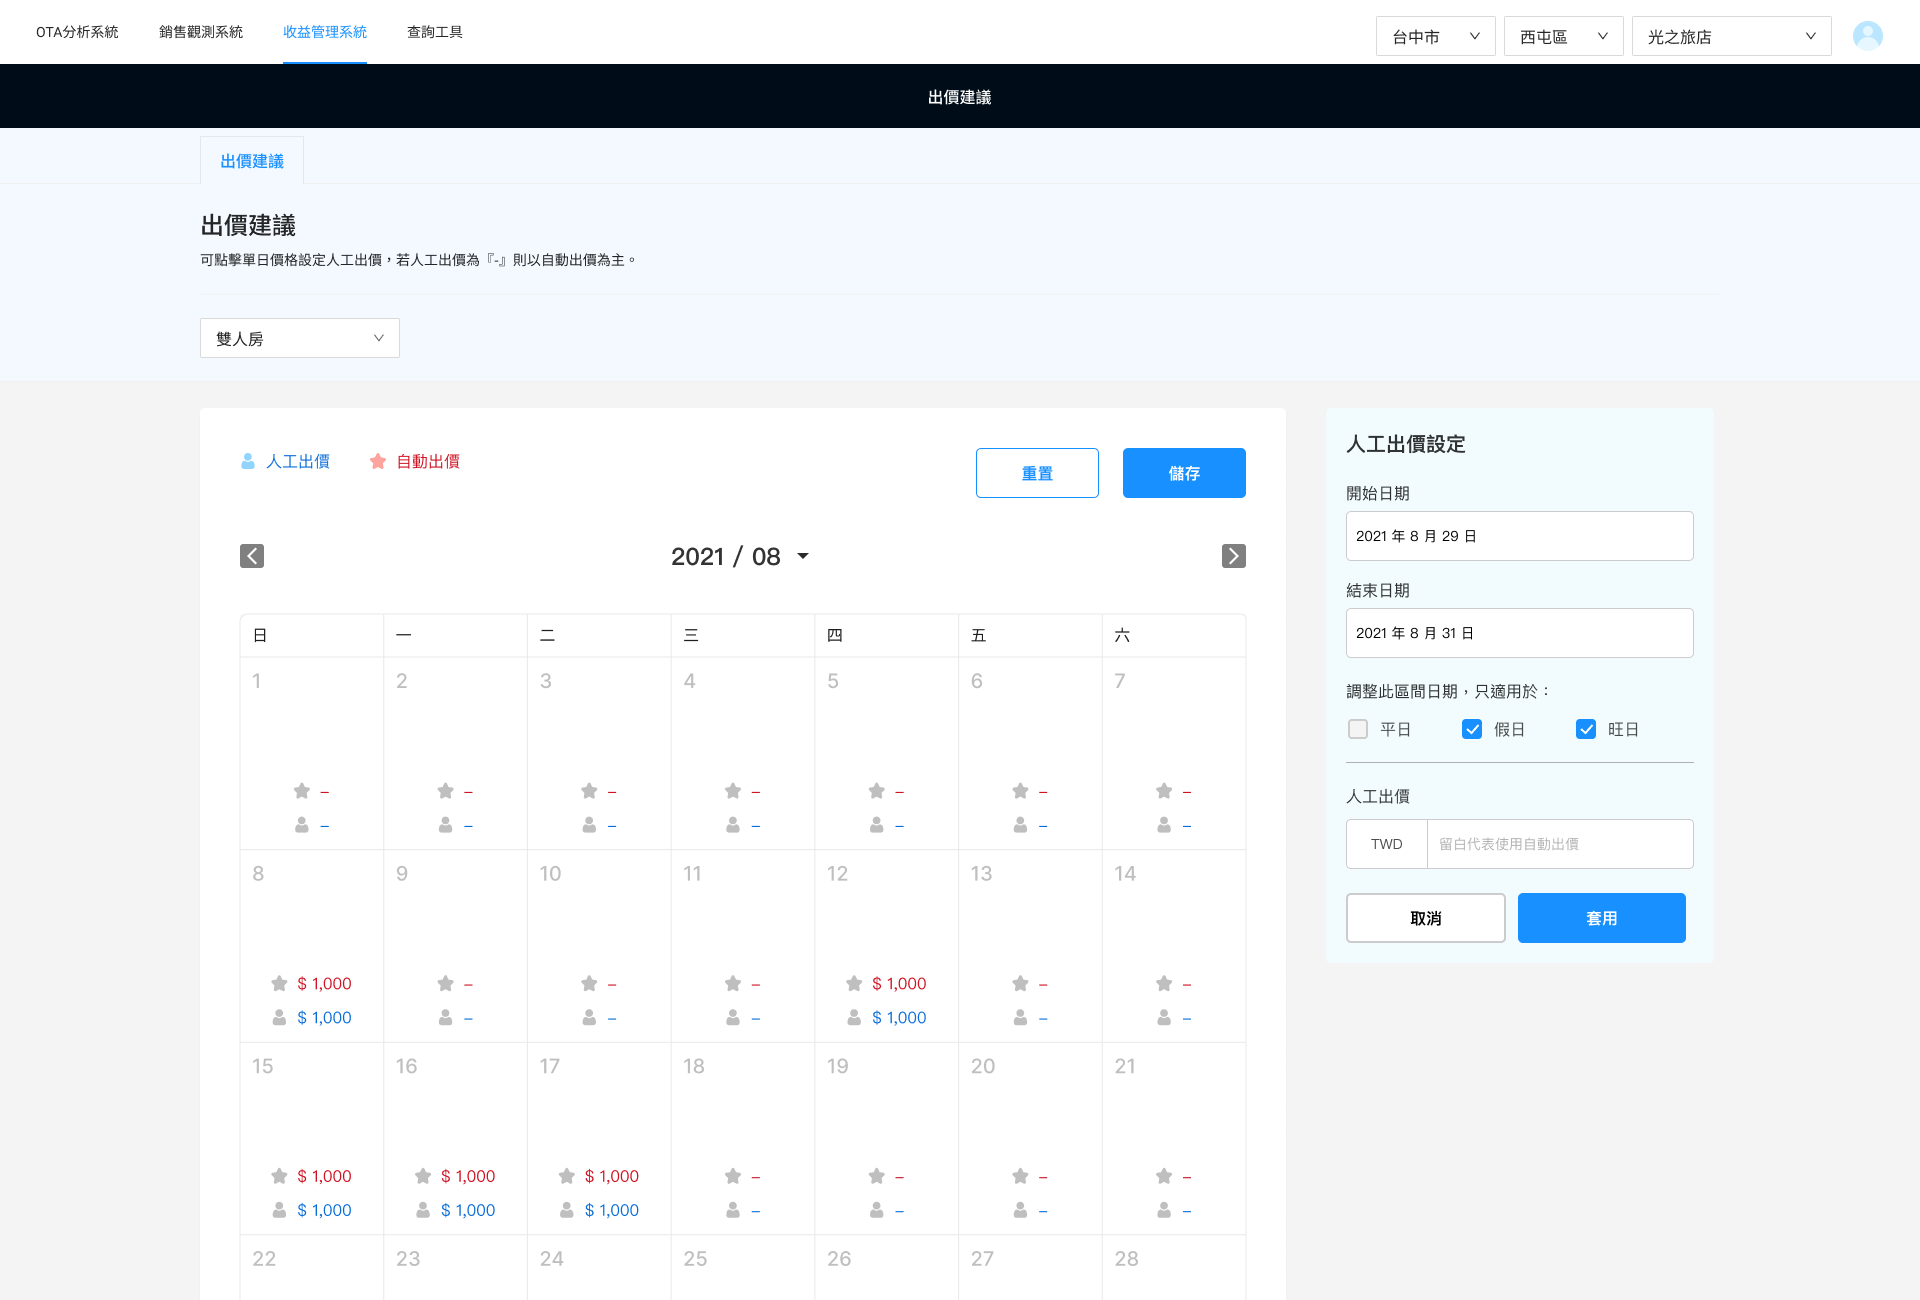Click star icon on day 15
1920x1300 pixels.
(279, 1176)
